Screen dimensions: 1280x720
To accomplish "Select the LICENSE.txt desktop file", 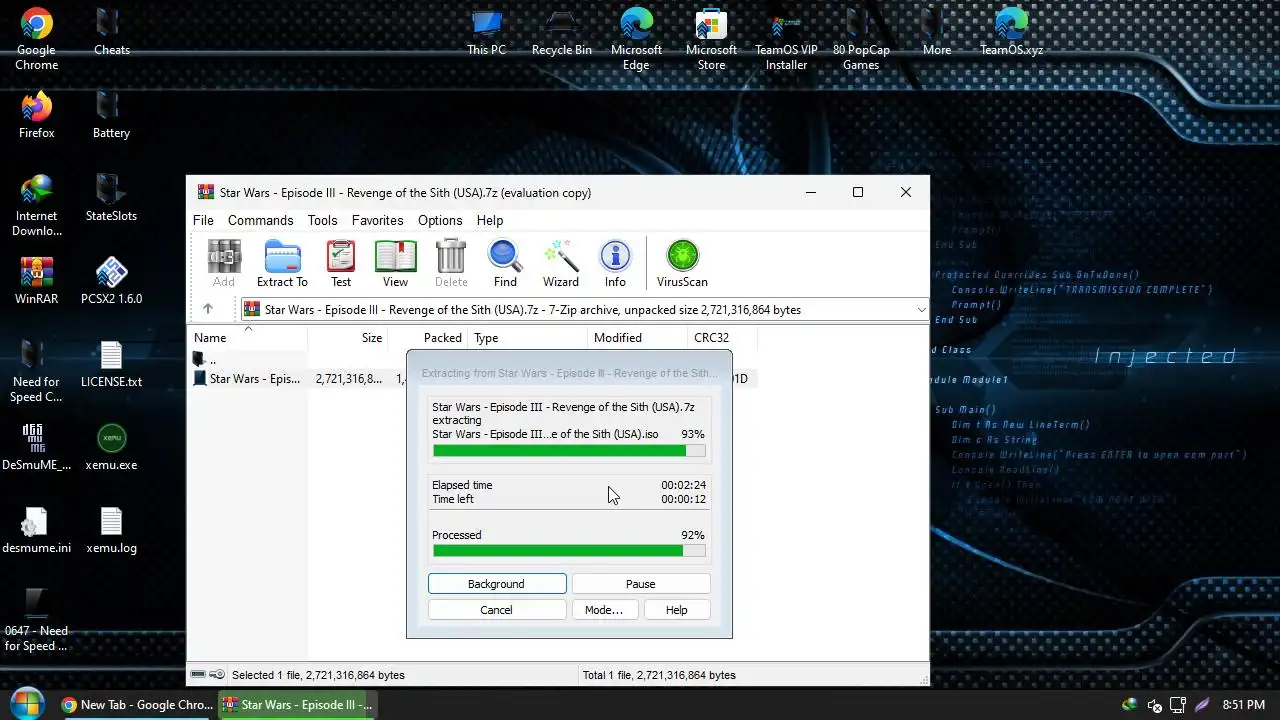I will 111,364.
